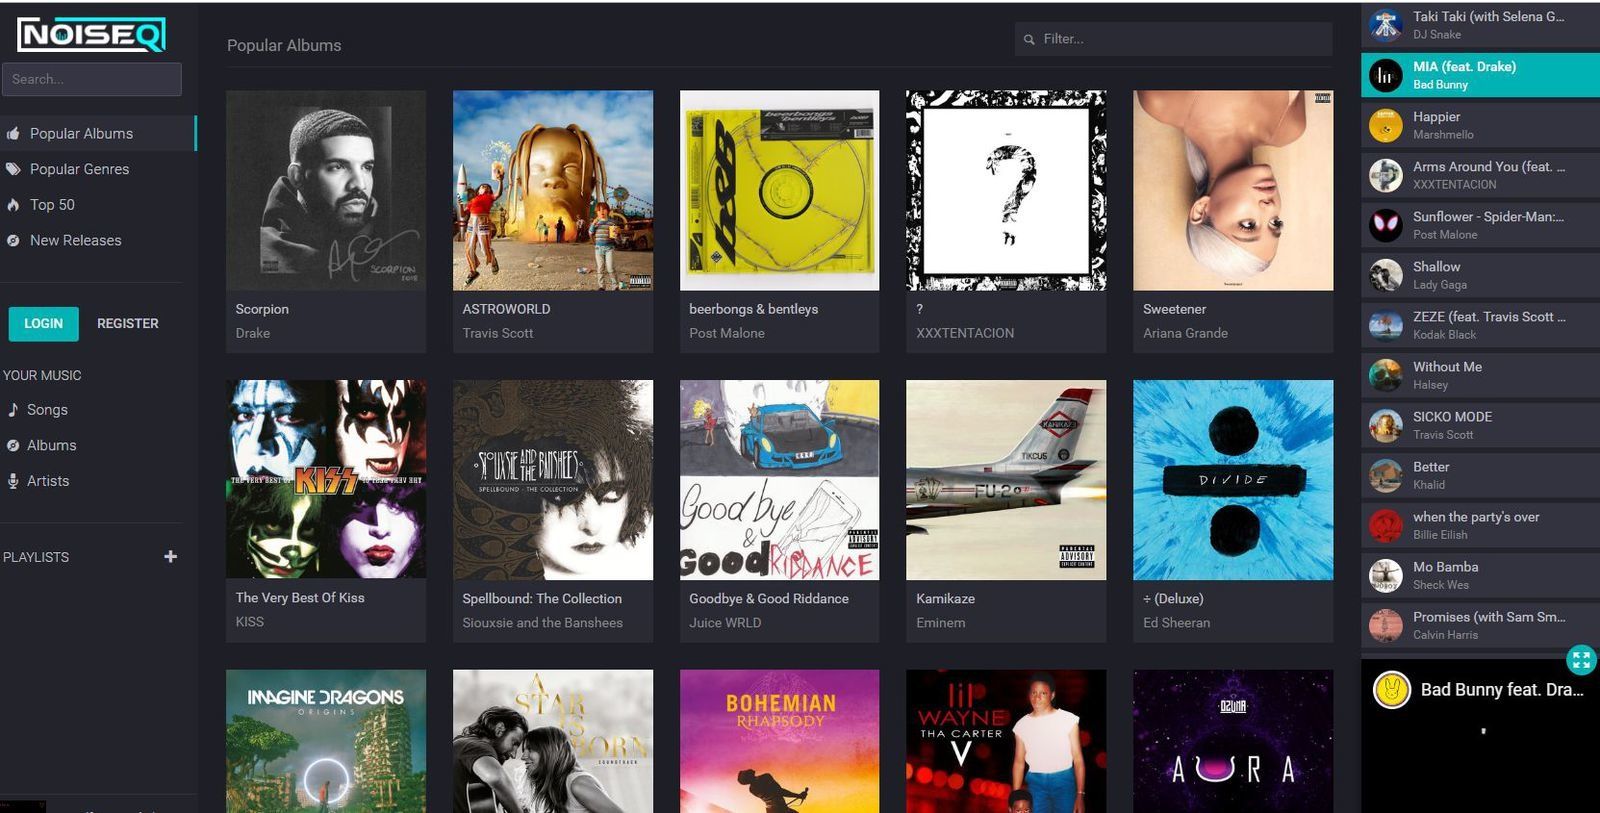Click the Artists microphone icon

13,481
